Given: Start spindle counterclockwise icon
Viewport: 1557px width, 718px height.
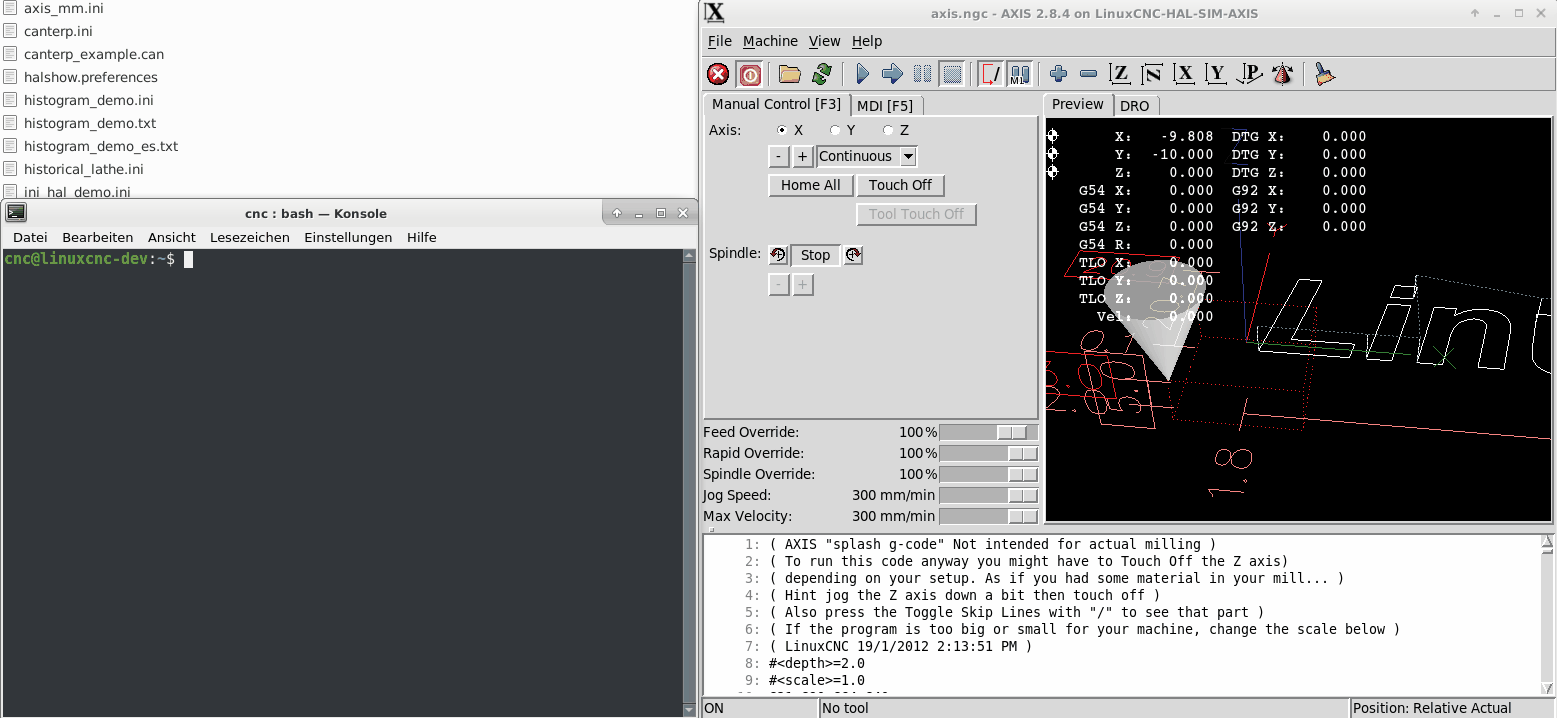Looking at the screenshot, I should click(x=778, y=255).
